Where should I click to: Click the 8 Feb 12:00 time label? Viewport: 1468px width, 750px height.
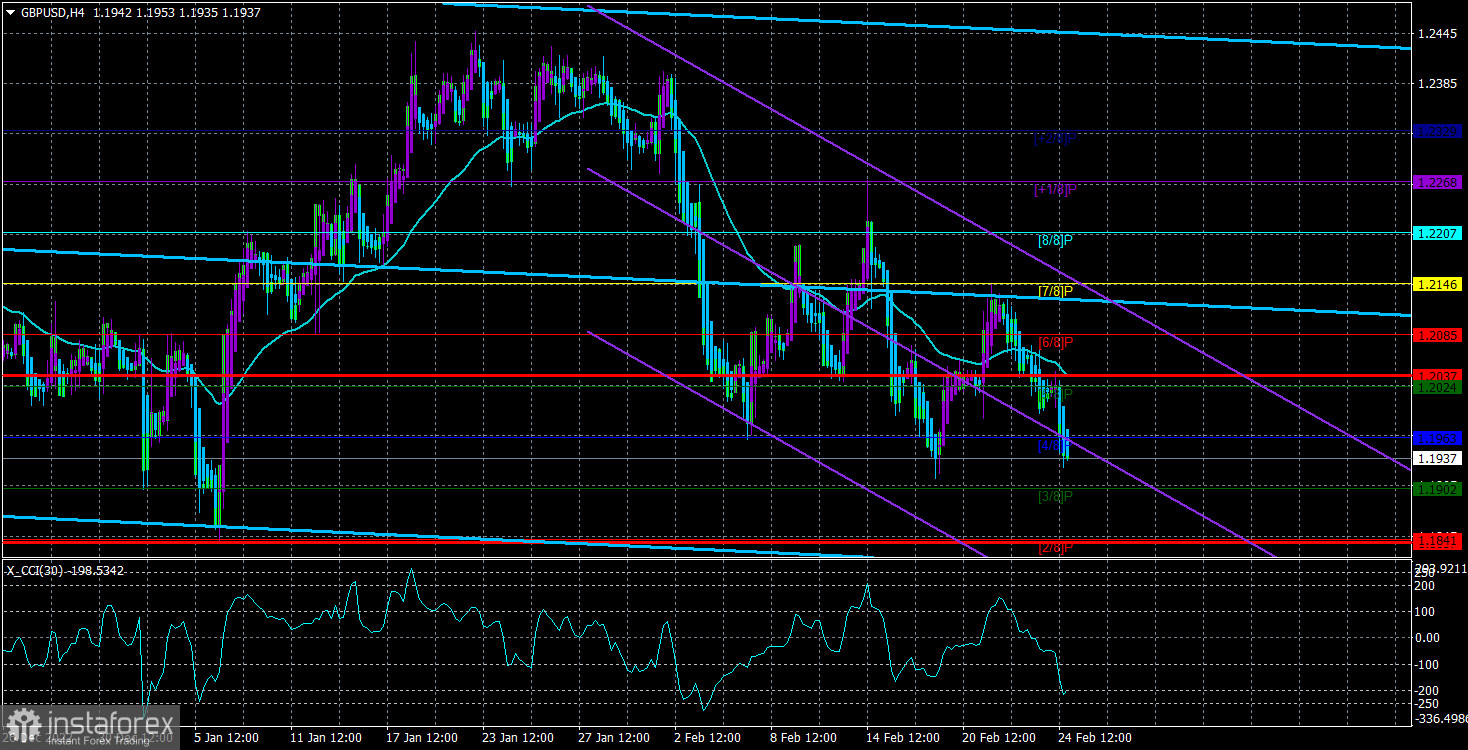pyautogui.click(x=804, y=738)
